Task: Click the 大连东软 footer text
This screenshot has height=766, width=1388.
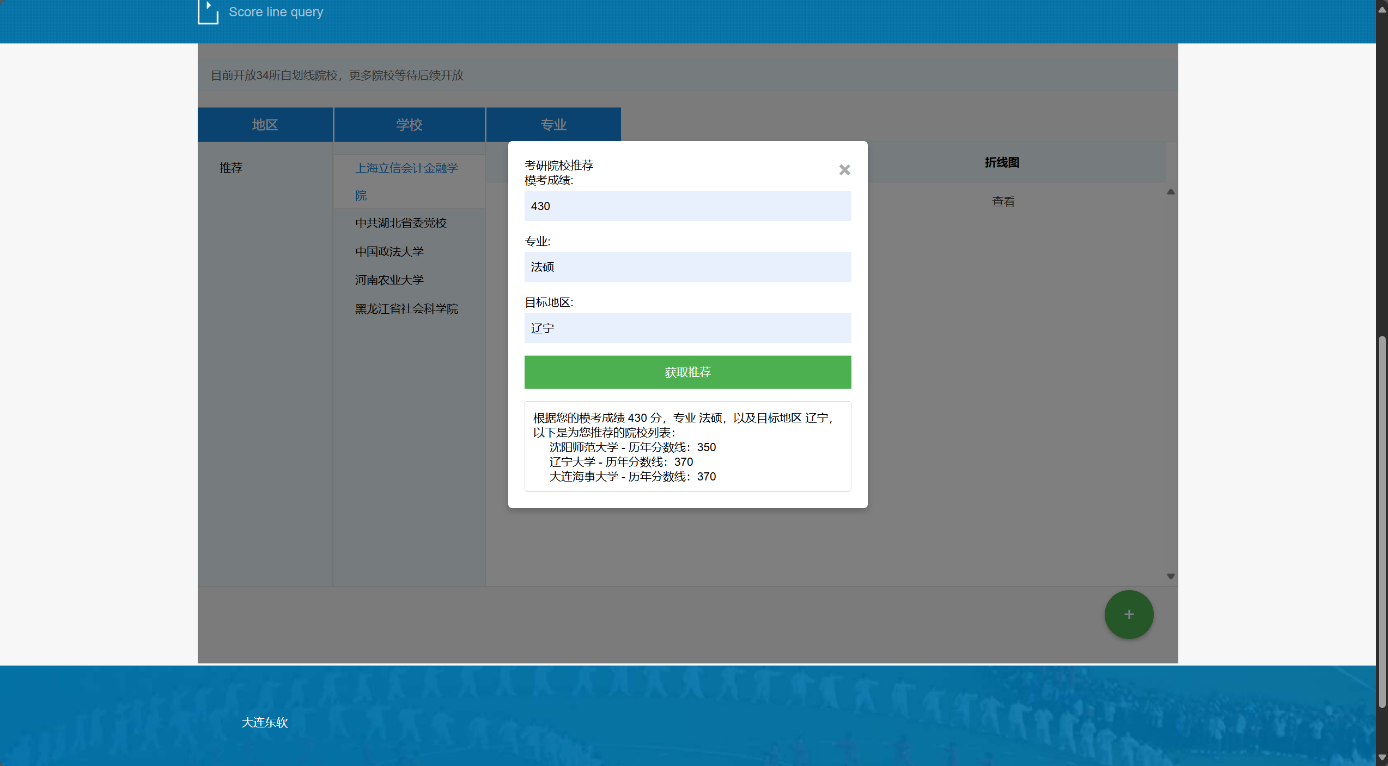Action: click(x=265, y=722)
